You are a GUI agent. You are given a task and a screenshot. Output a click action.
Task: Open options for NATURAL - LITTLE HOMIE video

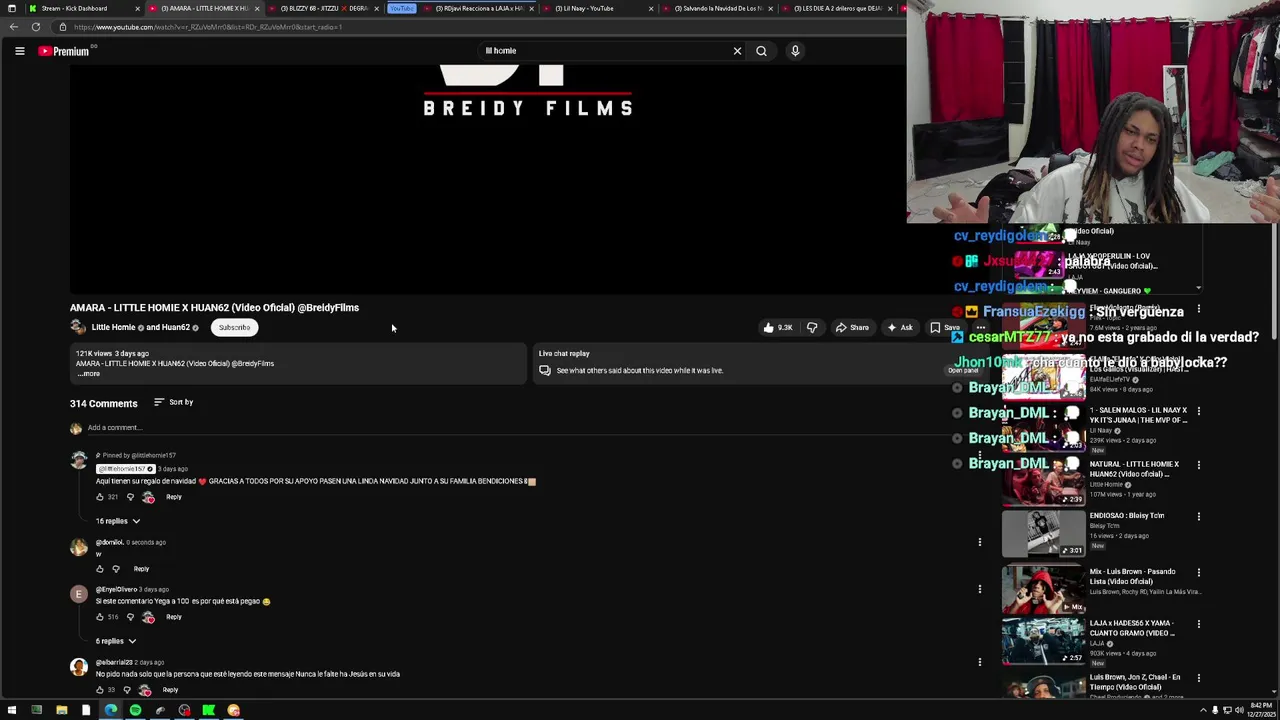[x=1199, y=465]
